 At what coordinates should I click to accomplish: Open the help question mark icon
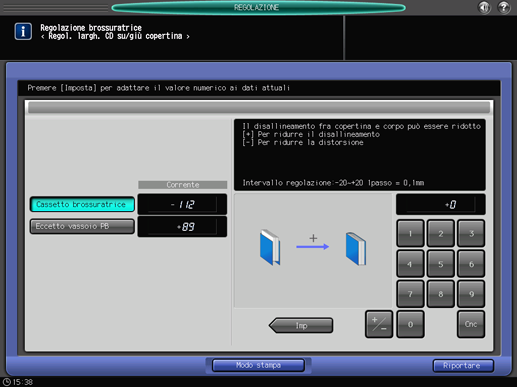[504, 7]
